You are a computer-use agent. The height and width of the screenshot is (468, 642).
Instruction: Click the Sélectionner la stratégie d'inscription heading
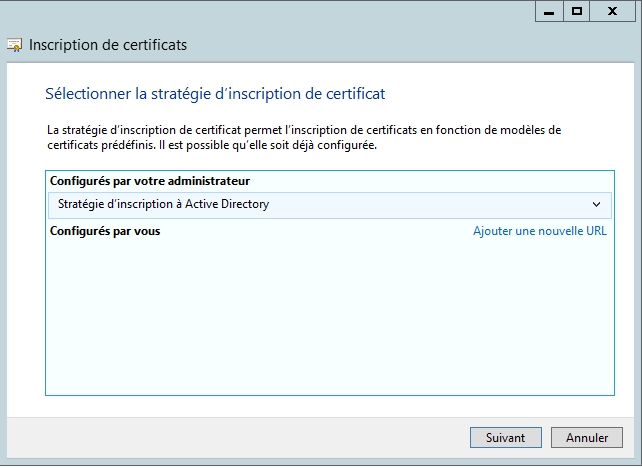click(215, 93)
